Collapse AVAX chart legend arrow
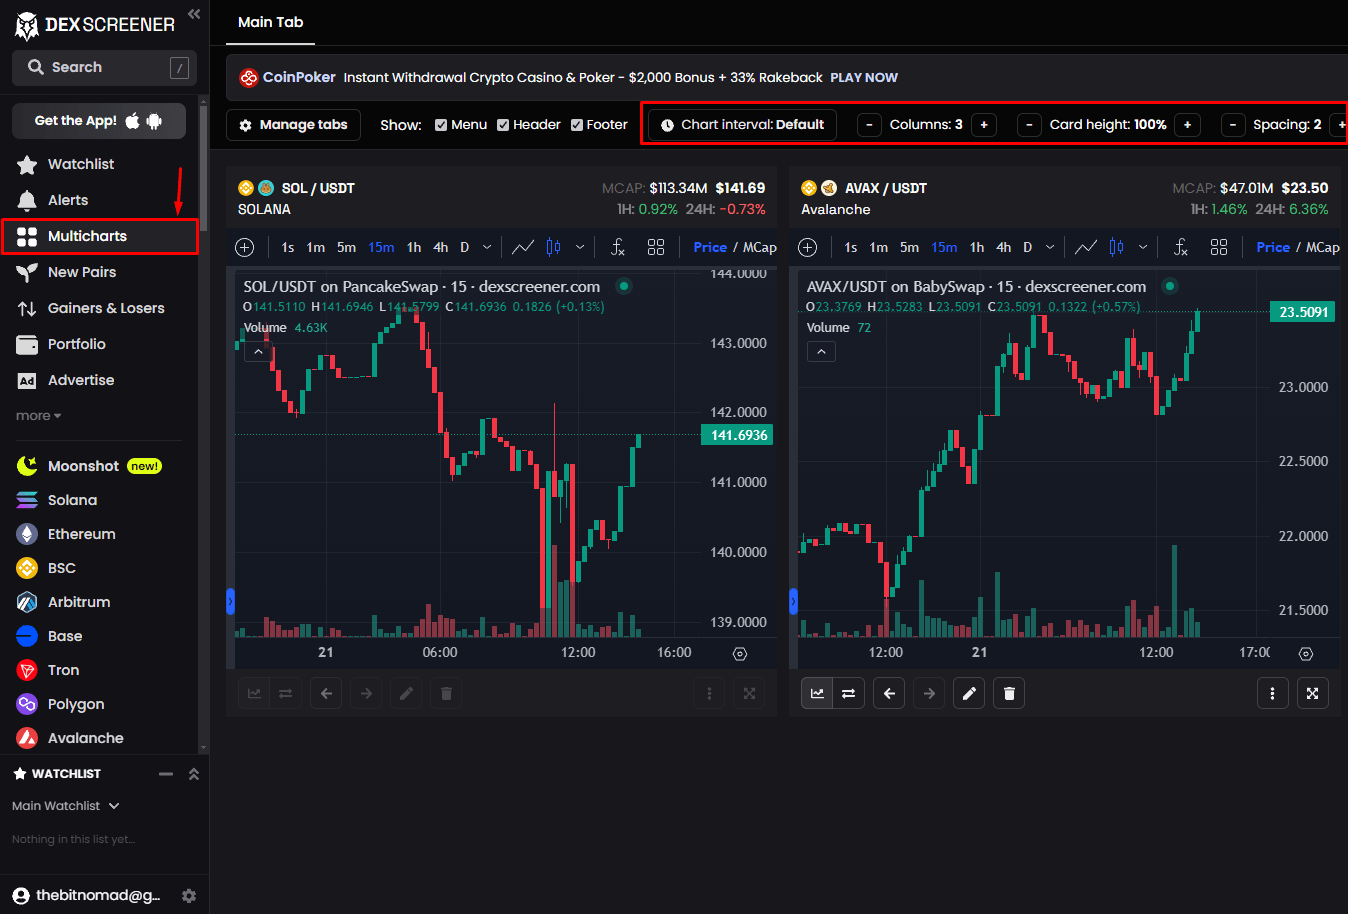 point(821,352)
